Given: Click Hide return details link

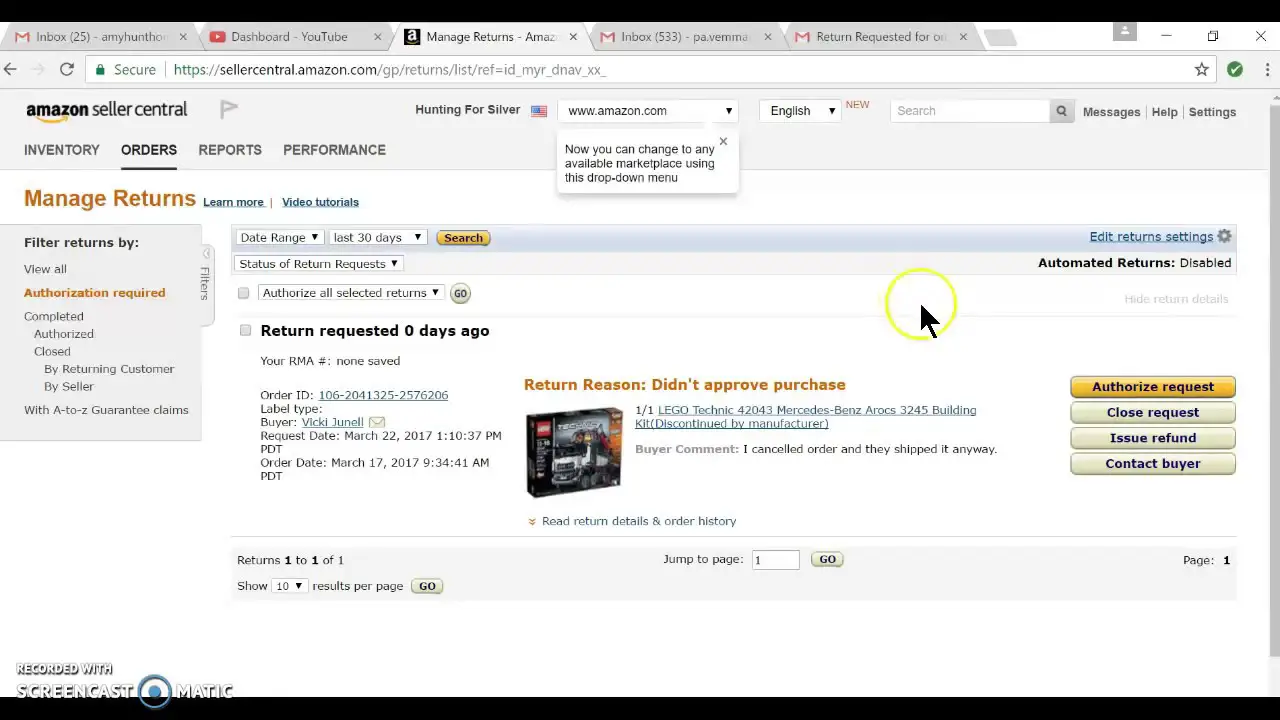Looking at the screenshot, I should [x=1176, y=299].
